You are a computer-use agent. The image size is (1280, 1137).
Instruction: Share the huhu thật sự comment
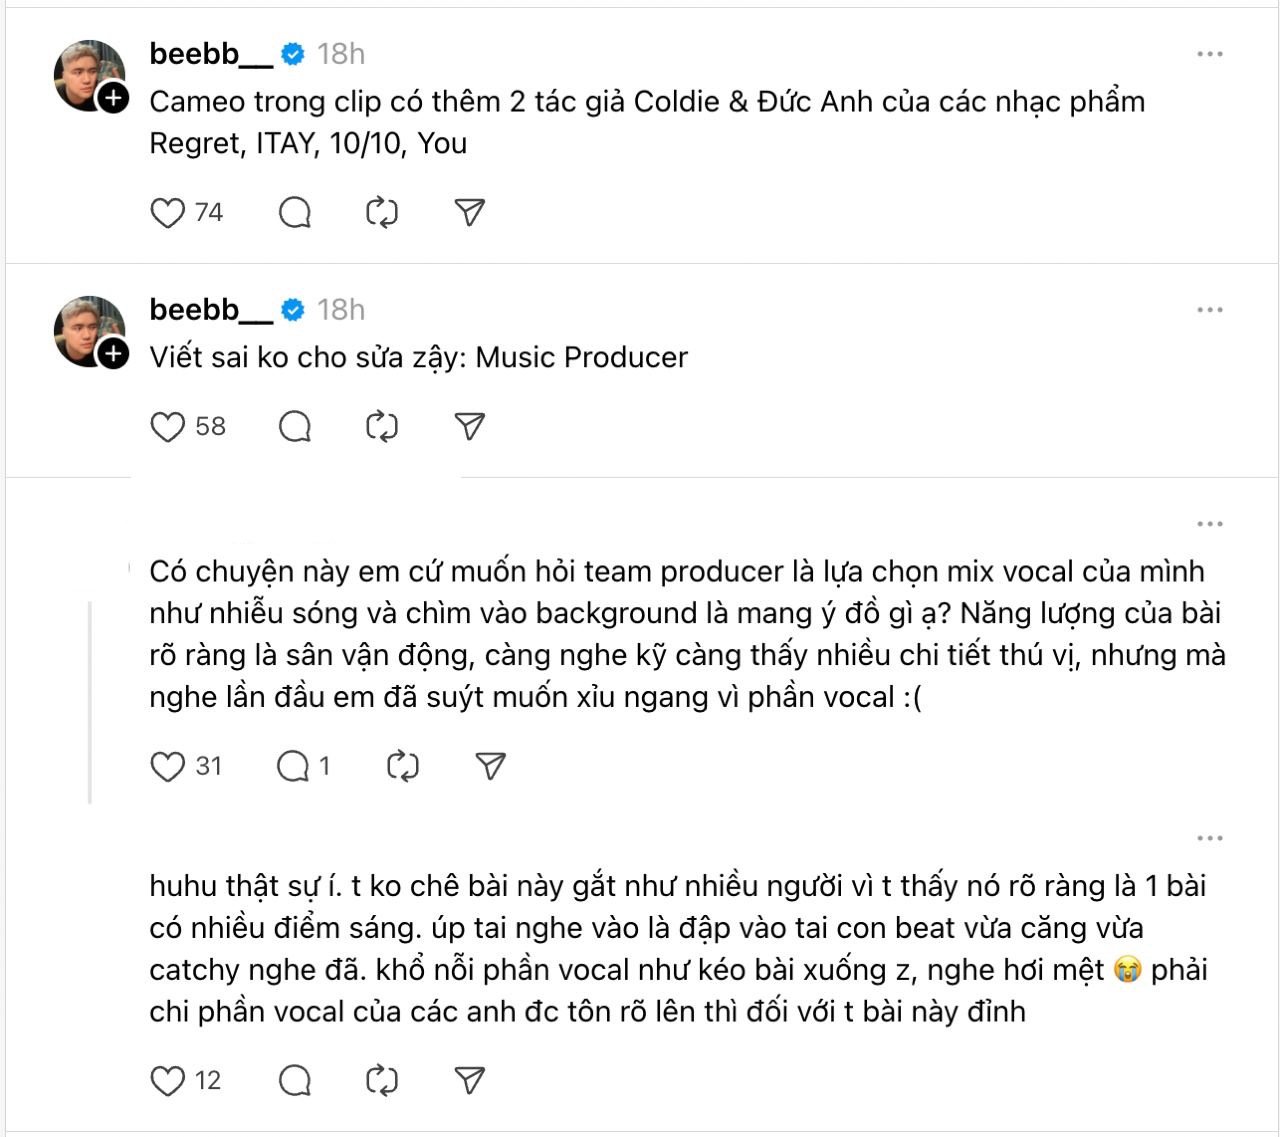[x=470, y=1081]
